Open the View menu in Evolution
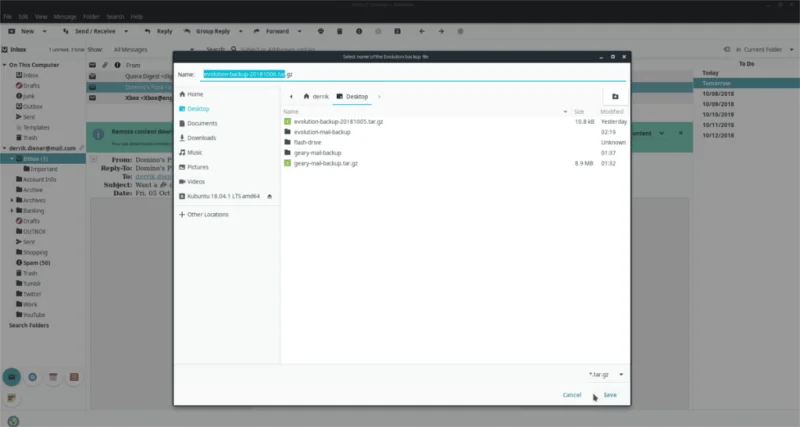Screen dimensions: 800x427 pos(41,16)
